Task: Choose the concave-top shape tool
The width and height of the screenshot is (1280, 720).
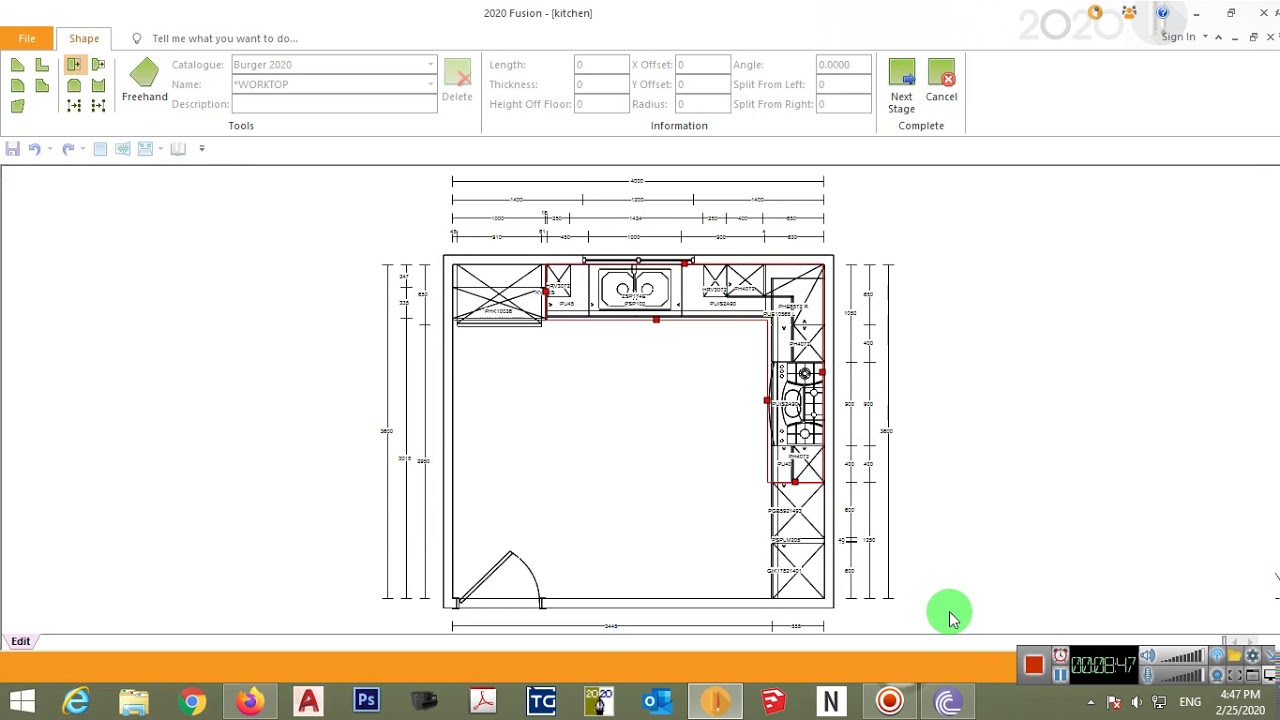Action: coord(98,85)
